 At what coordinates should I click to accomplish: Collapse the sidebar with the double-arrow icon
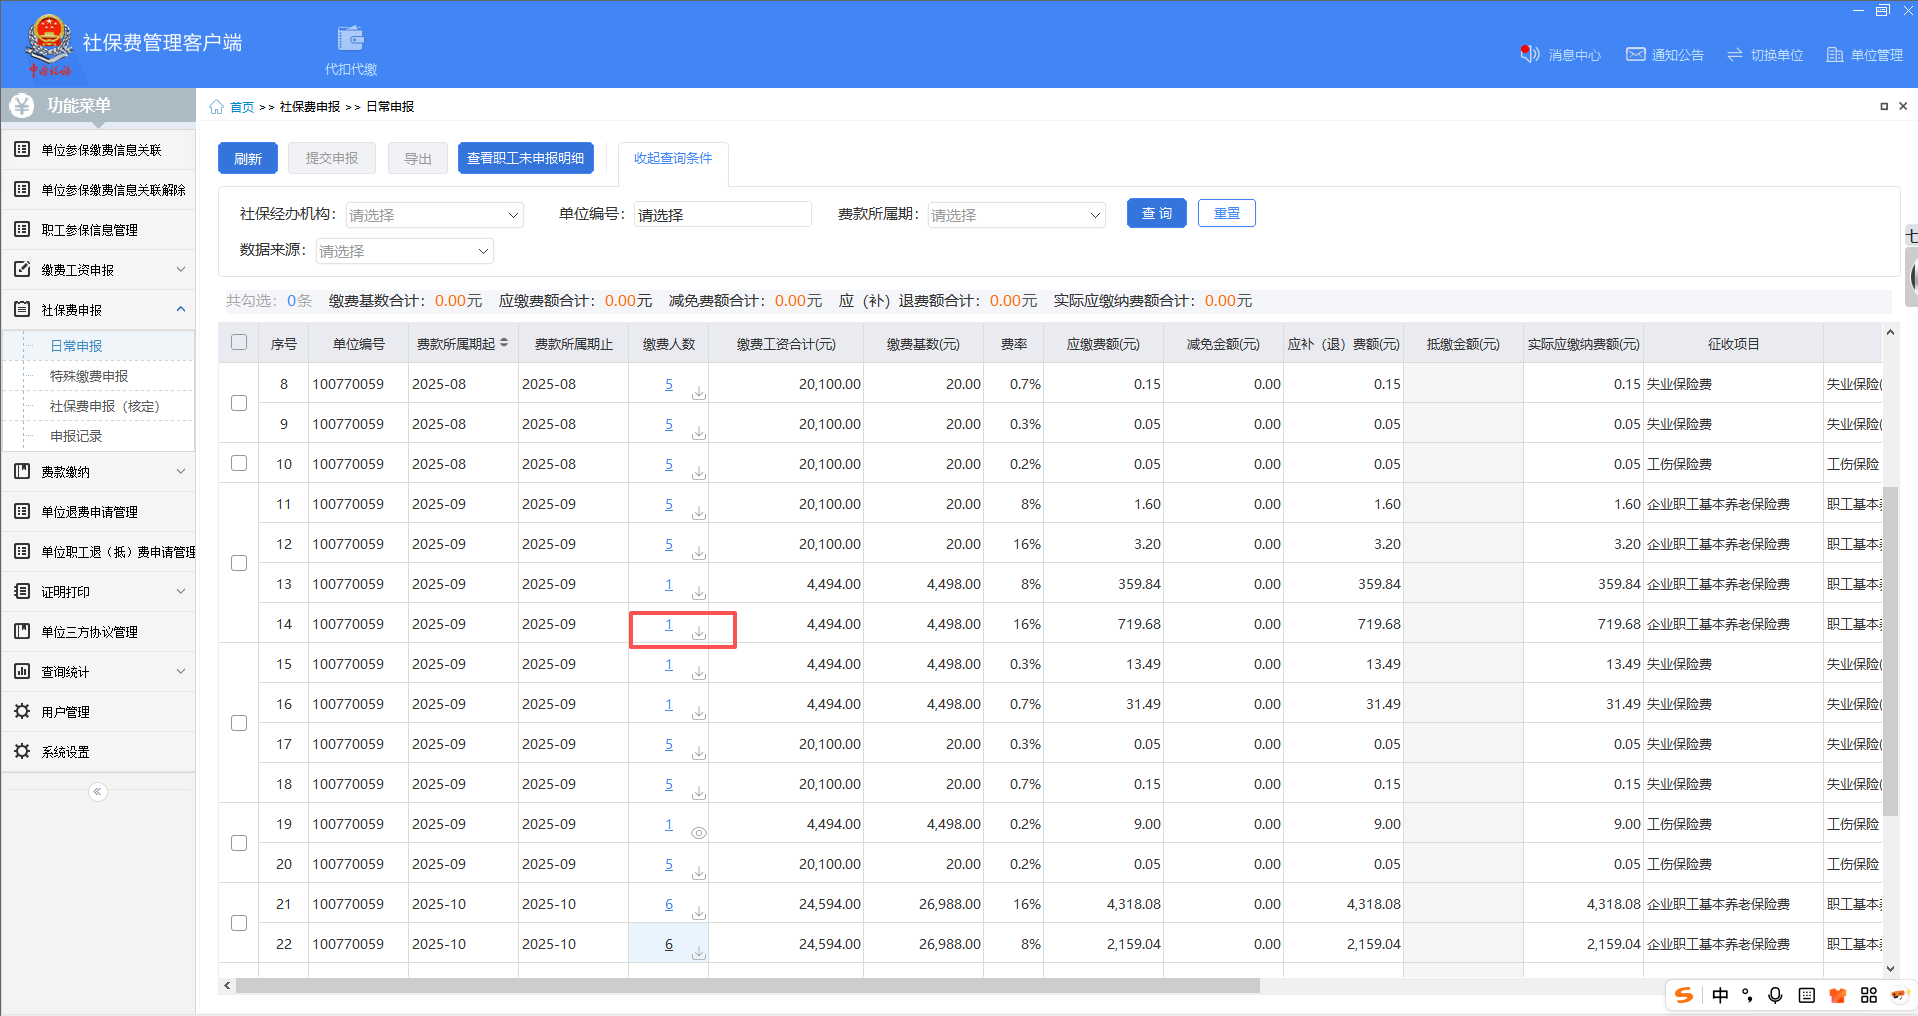(97, 792)
